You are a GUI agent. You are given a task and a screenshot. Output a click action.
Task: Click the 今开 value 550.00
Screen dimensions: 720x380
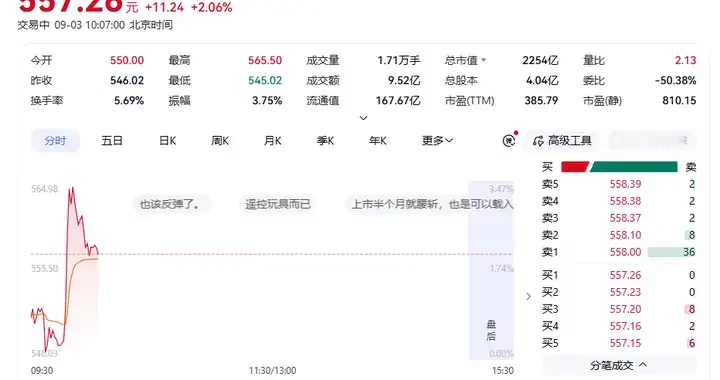[127, 60]
